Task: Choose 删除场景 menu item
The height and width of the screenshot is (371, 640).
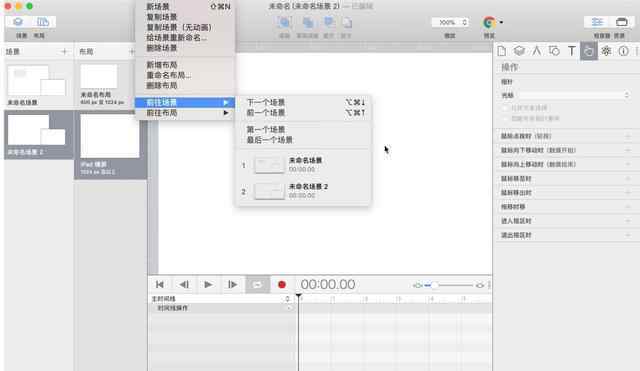Action: [185, 48]
